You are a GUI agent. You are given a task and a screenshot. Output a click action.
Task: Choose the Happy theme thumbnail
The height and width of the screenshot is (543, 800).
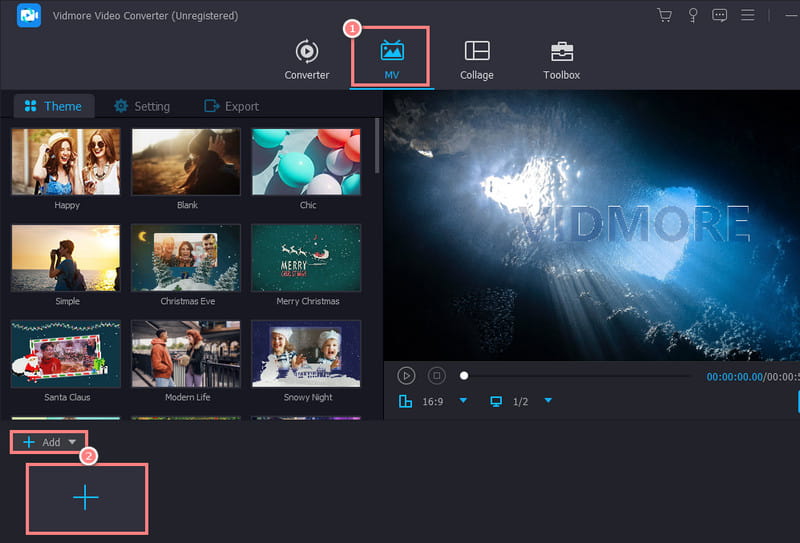[x=66, y=162]
